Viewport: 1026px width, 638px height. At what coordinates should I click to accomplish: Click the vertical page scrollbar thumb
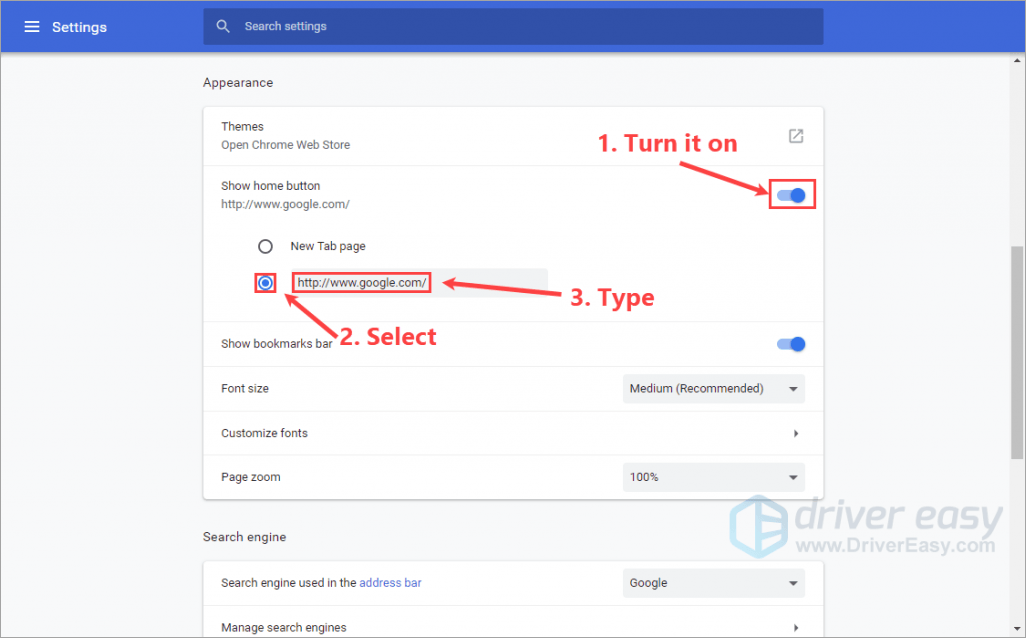pos(1018,350)
